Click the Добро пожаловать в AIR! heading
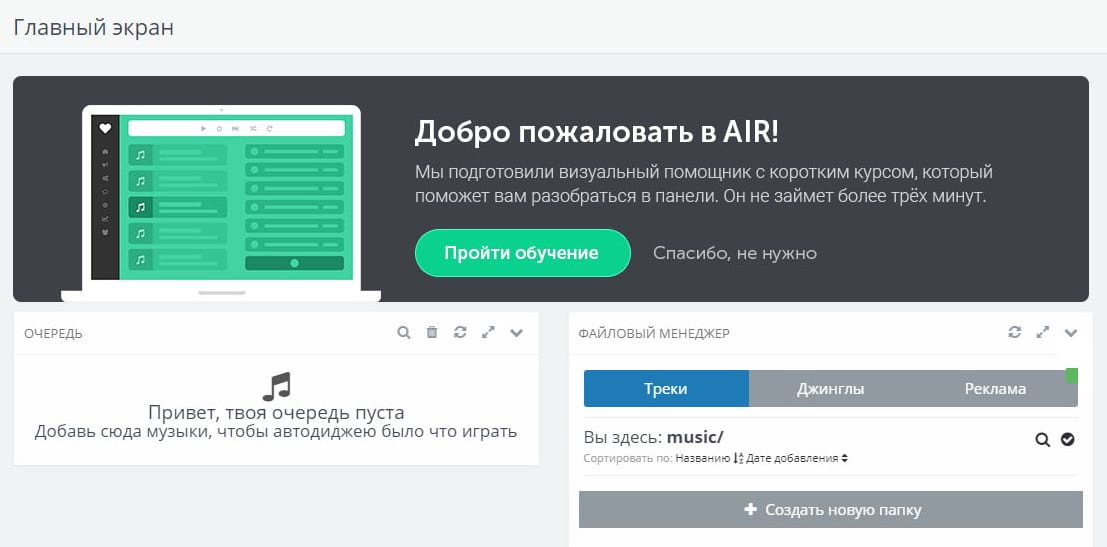The width and height of the screenshot is (1107, 547). (597, 132)
